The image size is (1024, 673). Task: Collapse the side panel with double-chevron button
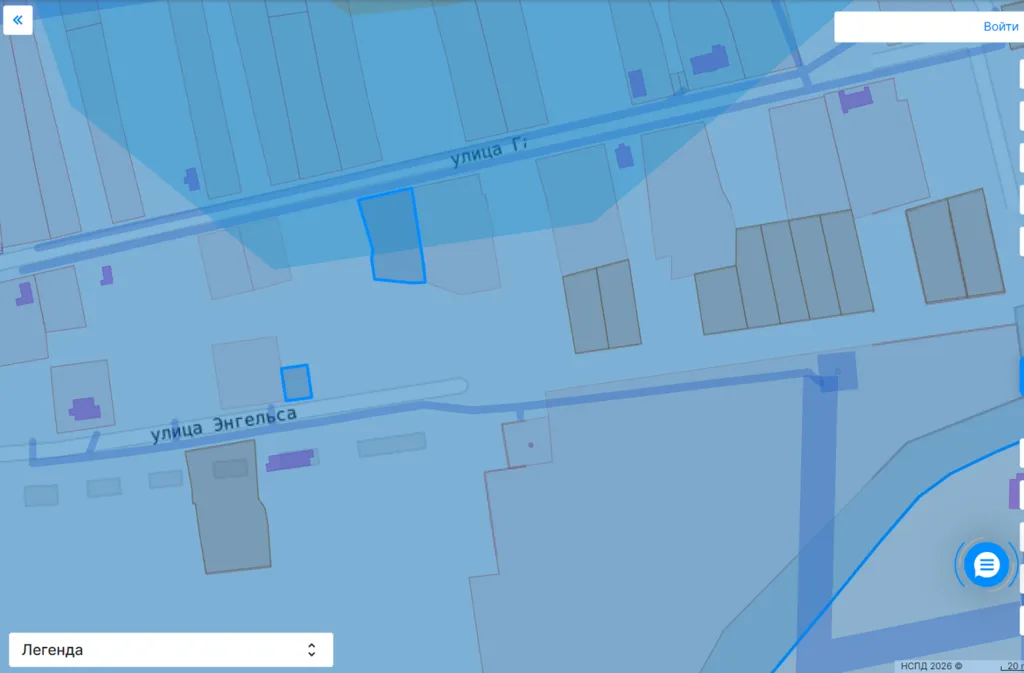click(18, 20)
